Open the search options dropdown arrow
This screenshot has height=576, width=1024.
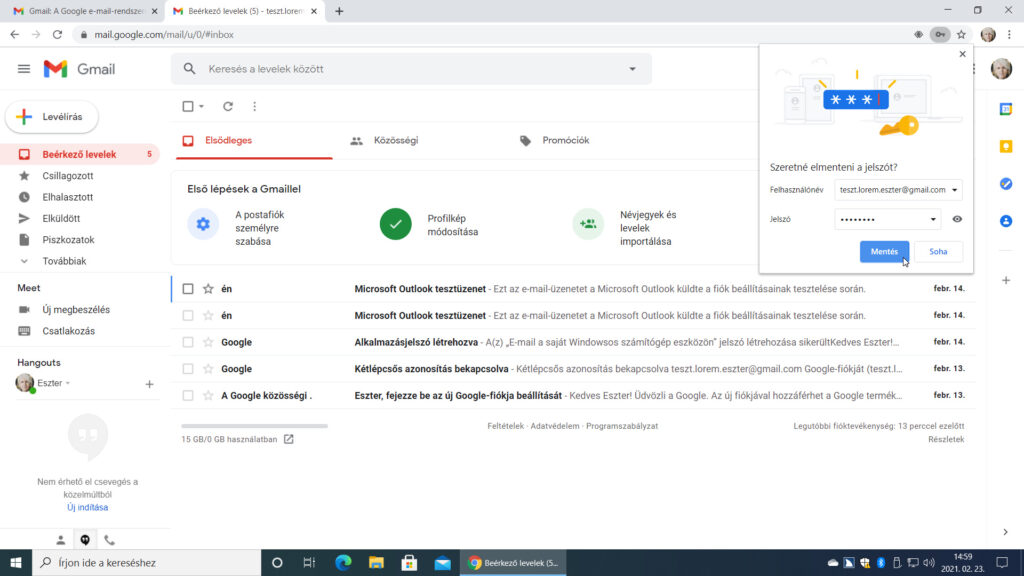coord(632,69)
